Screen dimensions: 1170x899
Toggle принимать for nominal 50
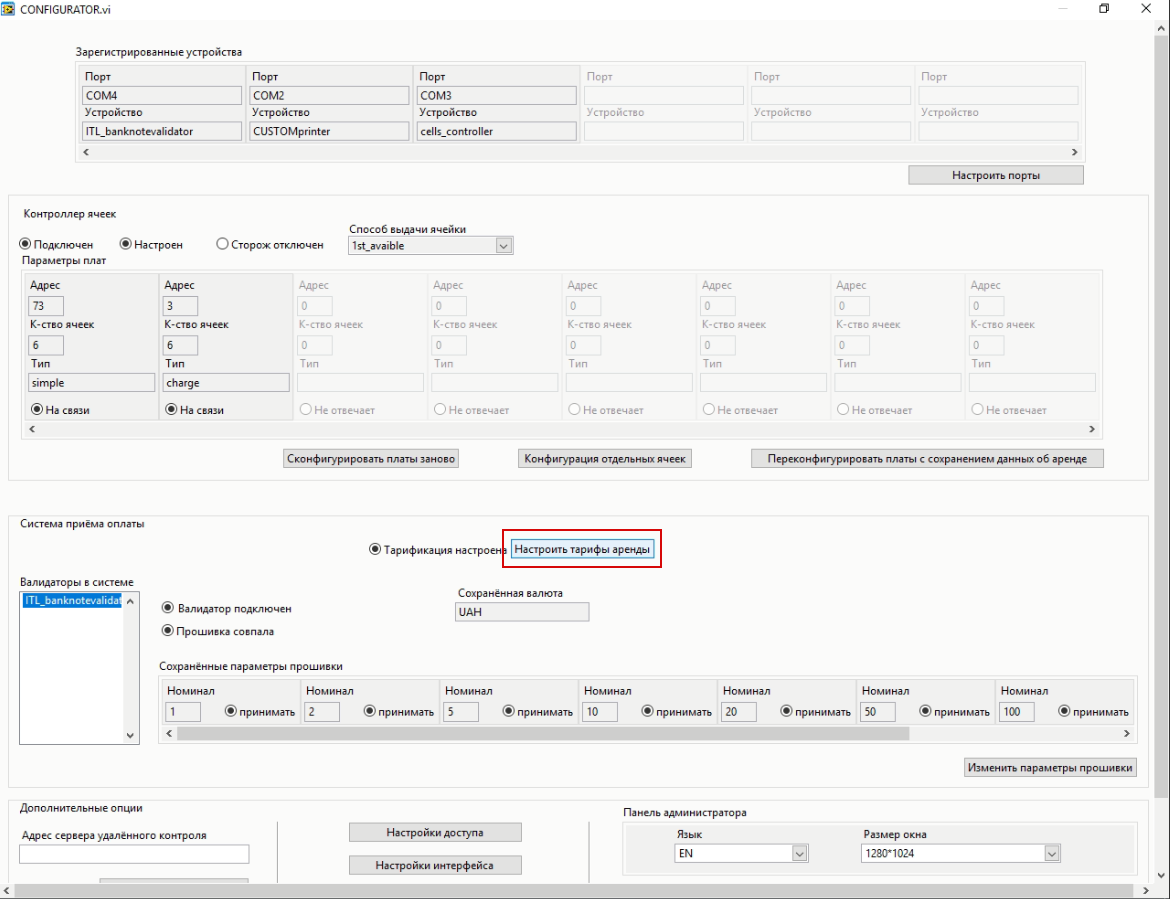925,712
